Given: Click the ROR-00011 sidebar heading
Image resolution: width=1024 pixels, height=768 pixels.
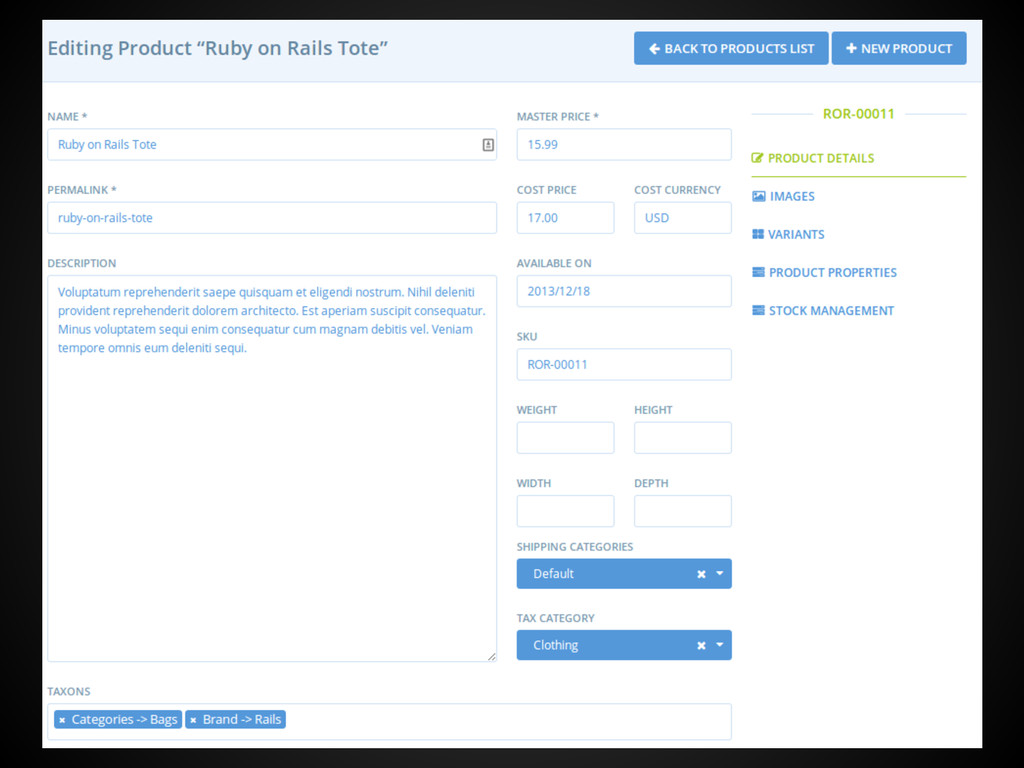Looking at the screenshot, I should point(858,114).
